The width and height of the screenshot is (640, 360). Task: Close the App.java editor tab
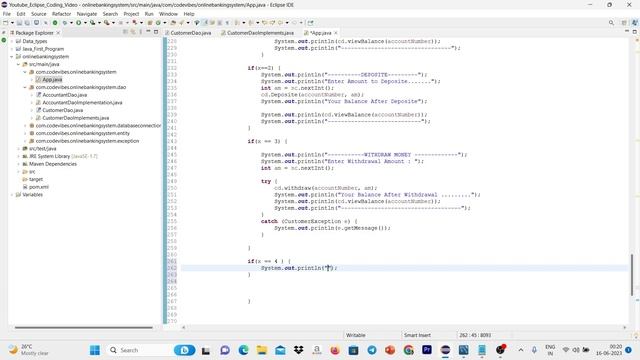tap(336, 33)
